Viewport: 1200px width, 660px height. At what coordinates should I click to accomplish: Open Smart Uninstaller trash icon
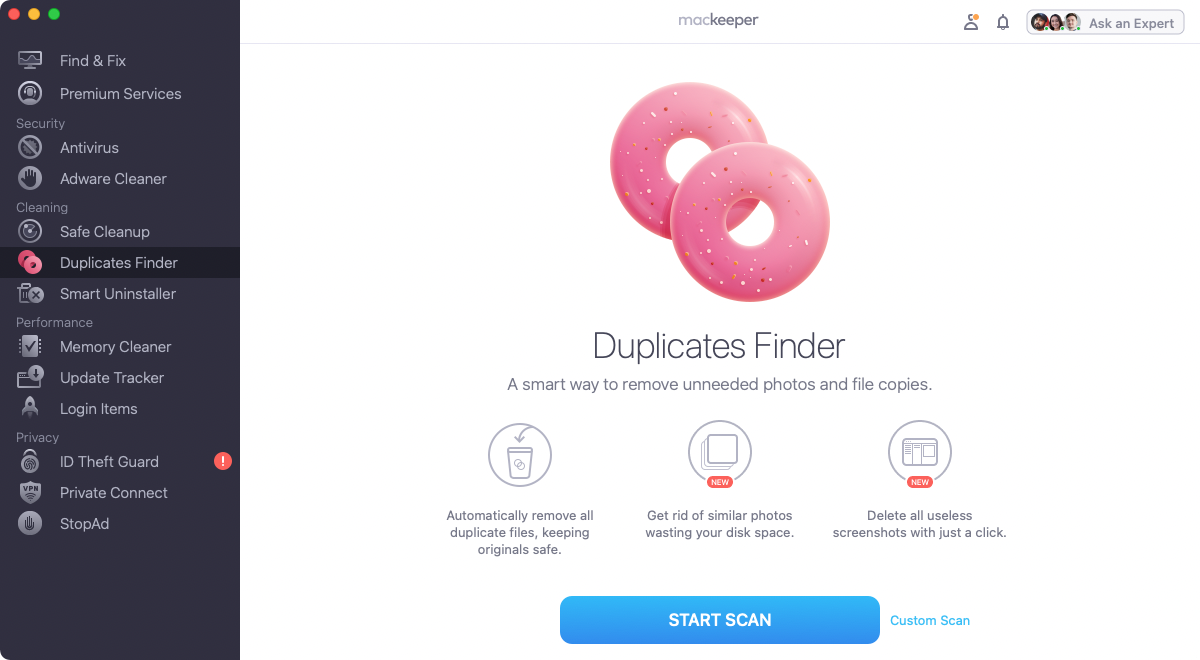click(x=30, y=293)
